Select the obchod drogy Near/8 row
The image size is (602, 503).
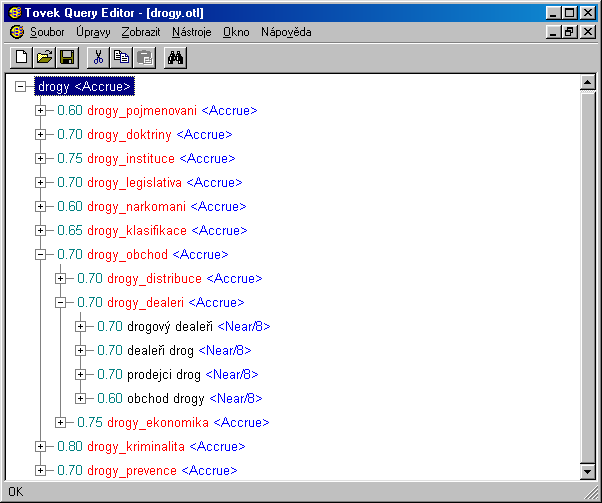[180, 399]
